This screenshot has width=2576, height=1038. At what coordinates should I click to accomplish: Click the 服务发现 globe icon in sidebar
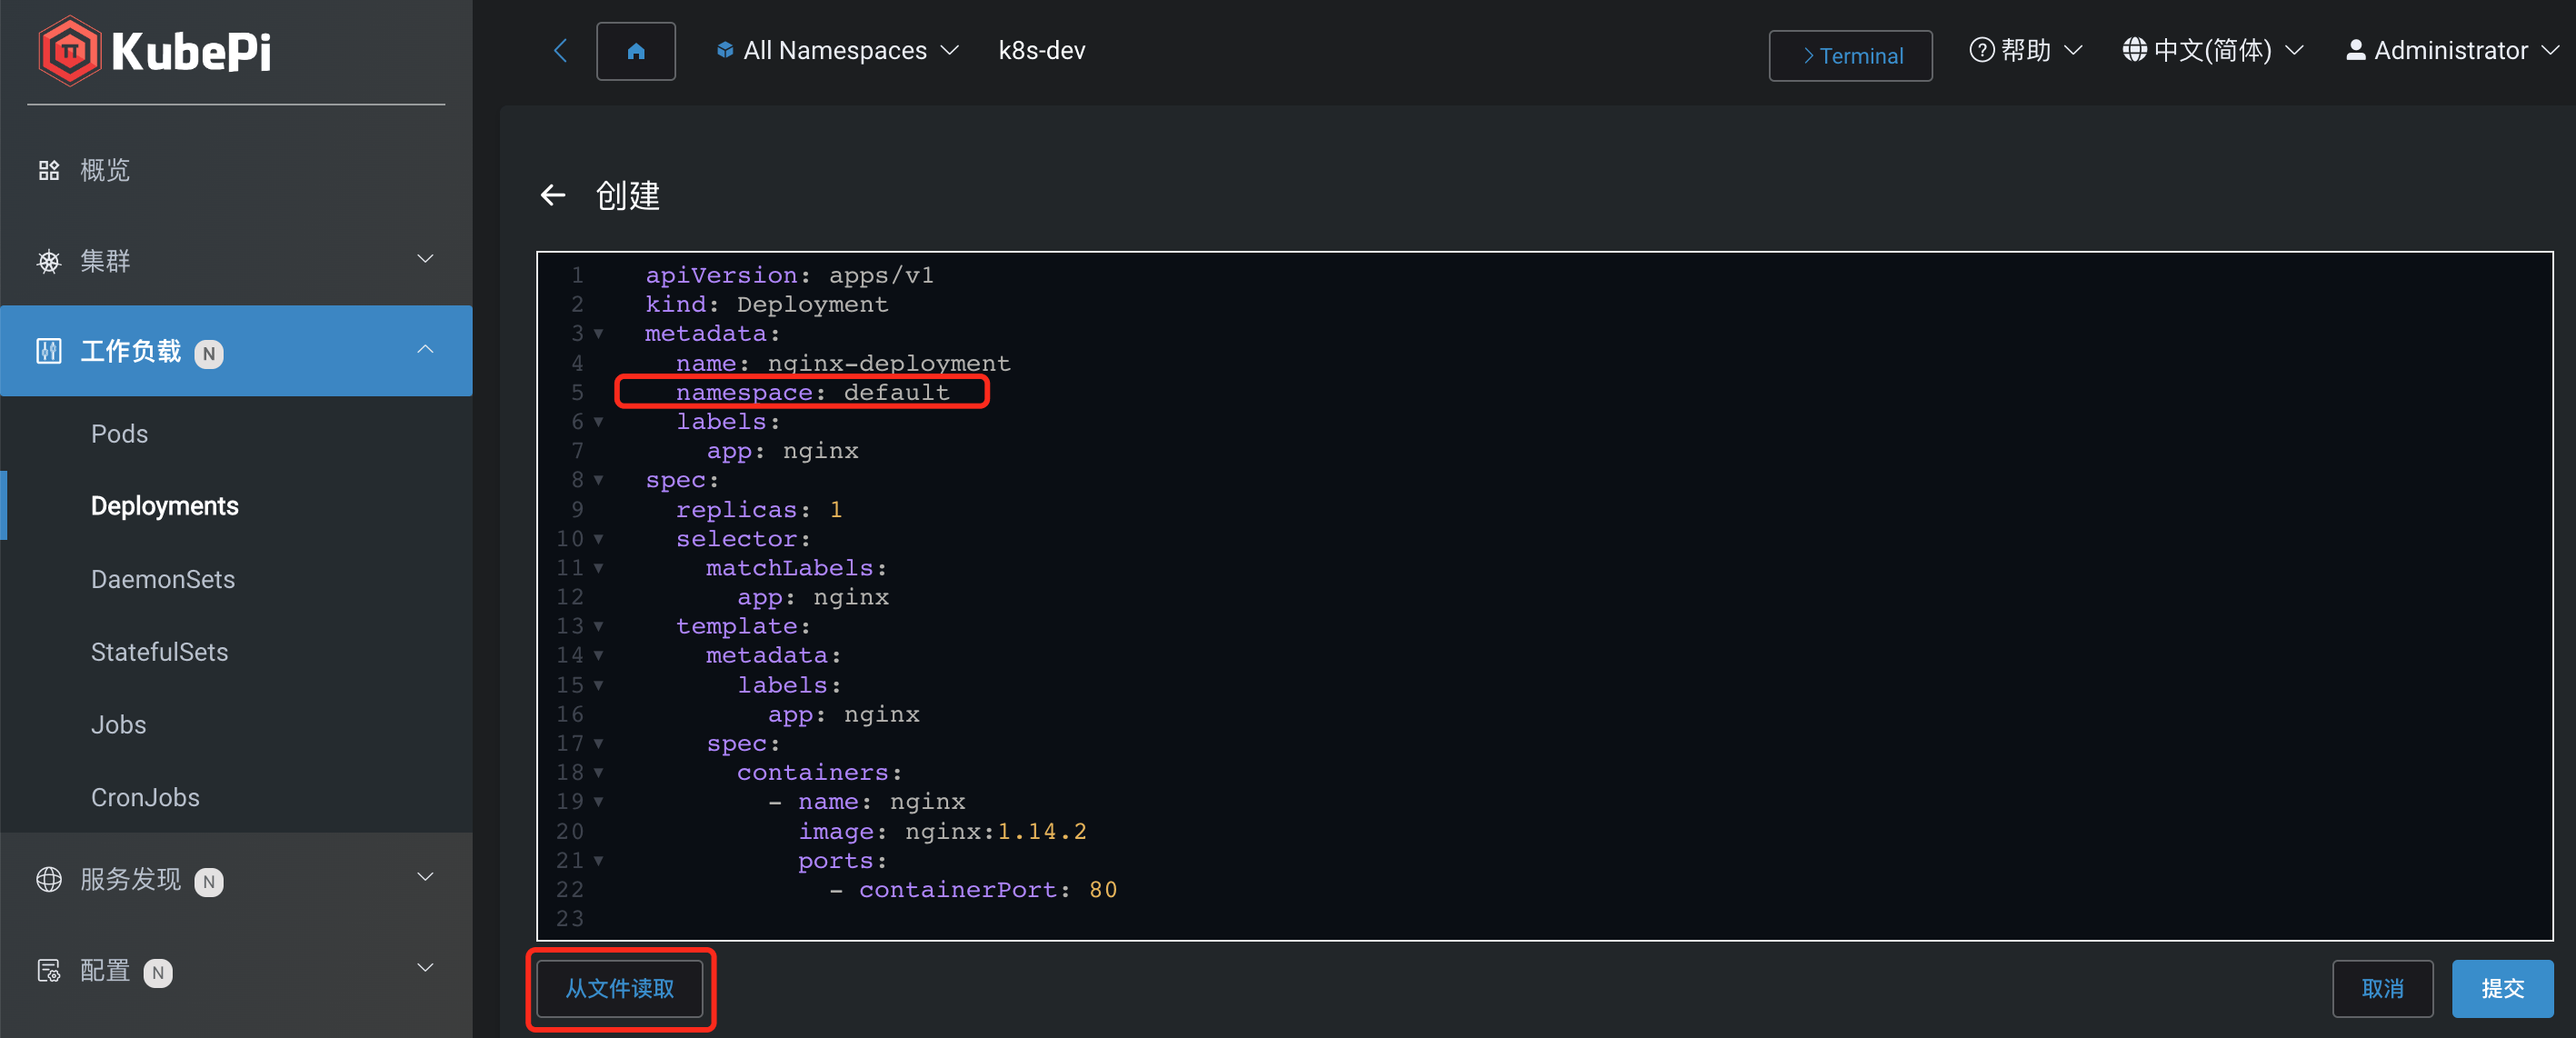(48, 880)
